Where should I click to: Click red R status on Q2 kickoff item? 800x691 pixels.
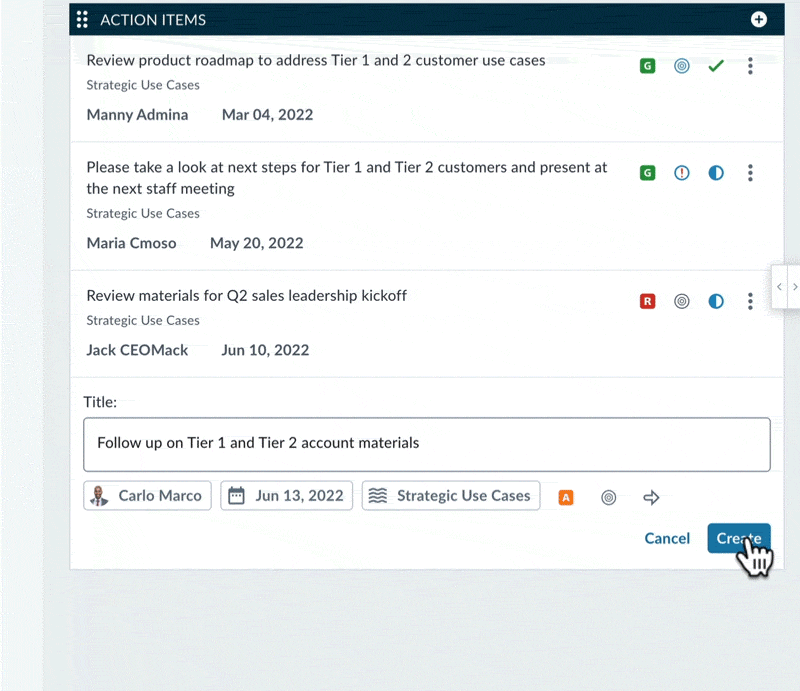[x=647, y=301]
